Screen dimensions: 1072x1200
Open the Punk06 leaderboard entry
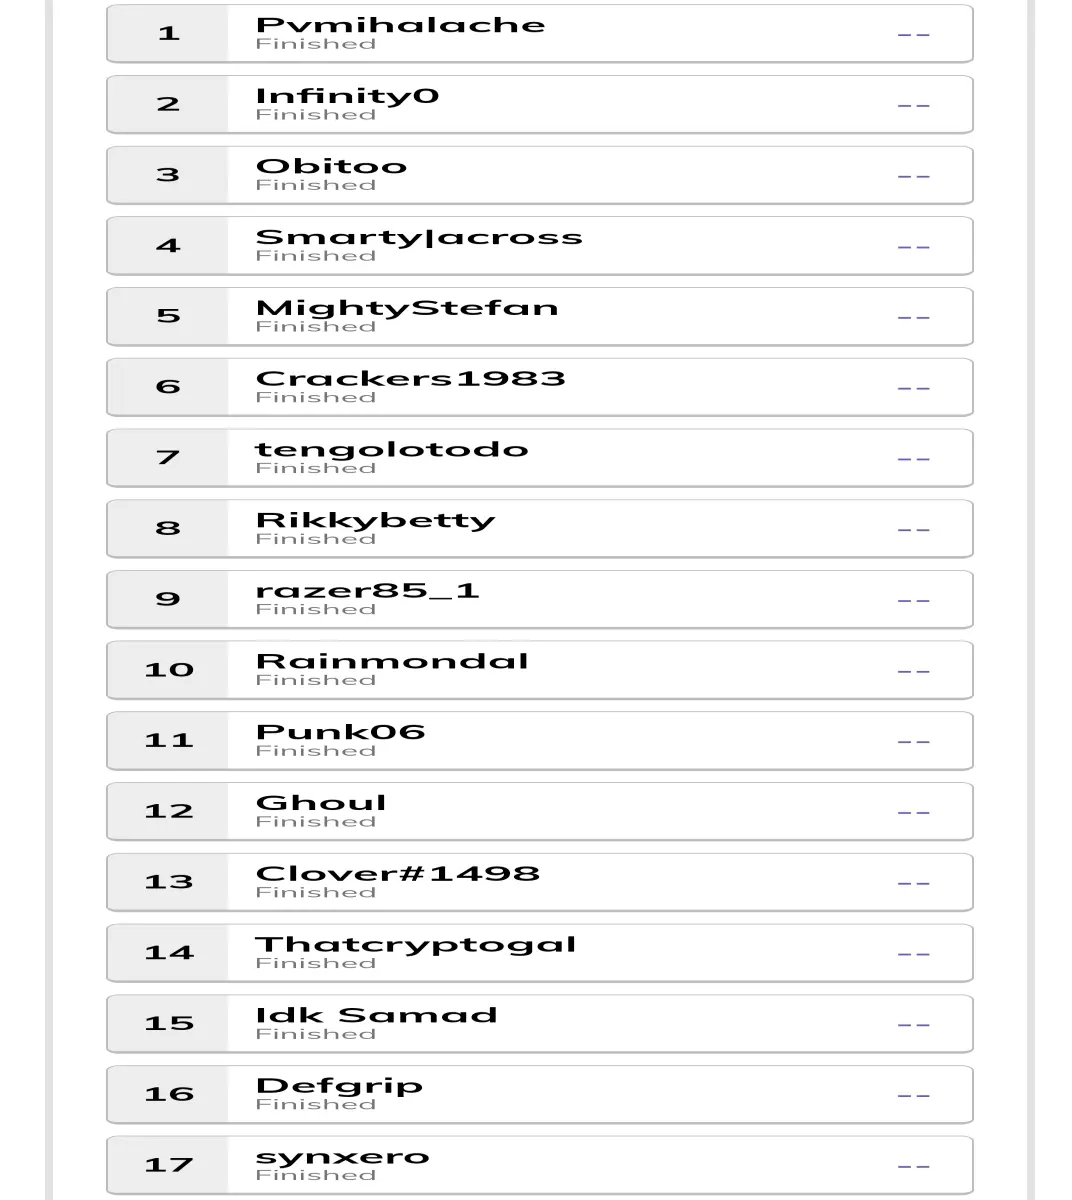point(540,741)
